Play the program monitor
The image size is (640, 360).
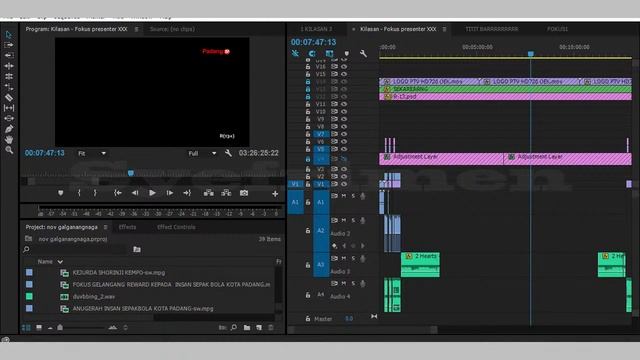tap(152, 193)
